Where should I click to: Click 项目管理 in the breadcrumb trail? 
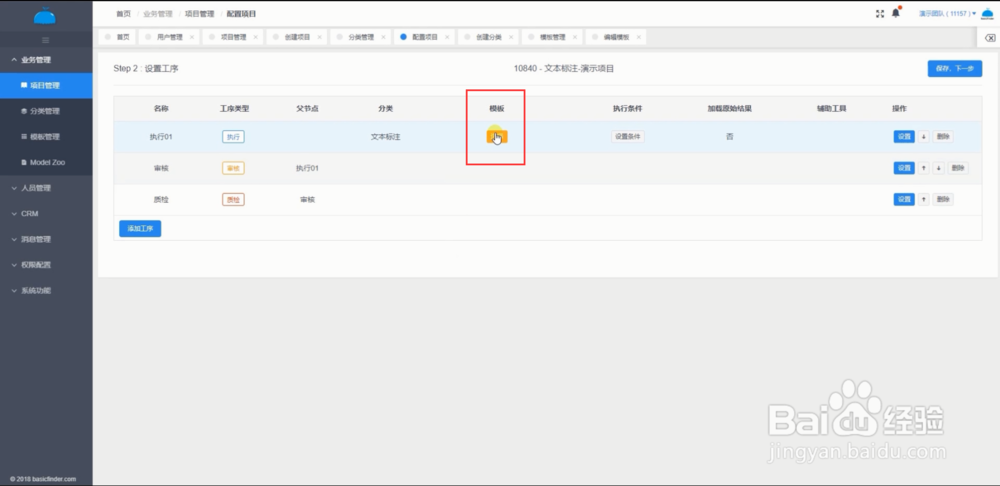(200, 13)
